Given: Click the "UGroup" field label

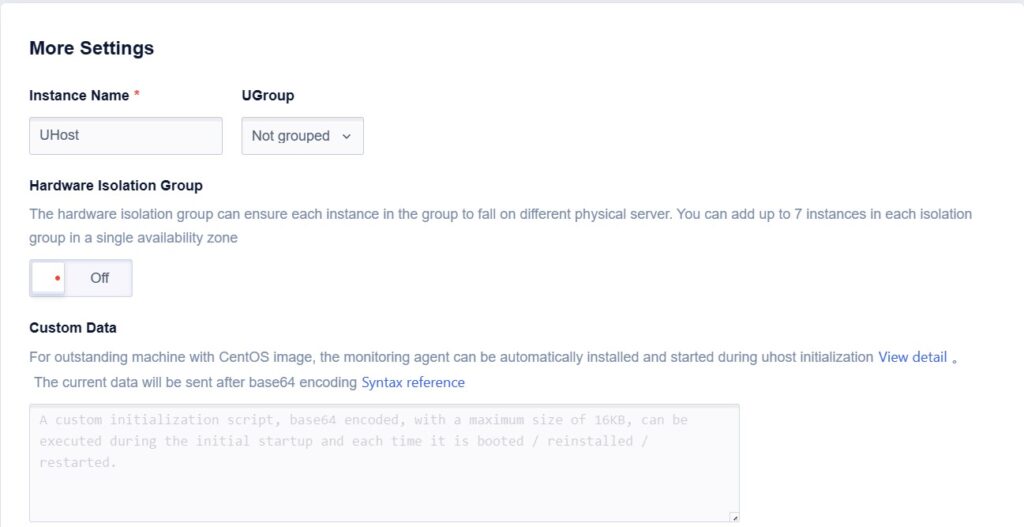Looking at the screenshot, I should pos(268,96).
